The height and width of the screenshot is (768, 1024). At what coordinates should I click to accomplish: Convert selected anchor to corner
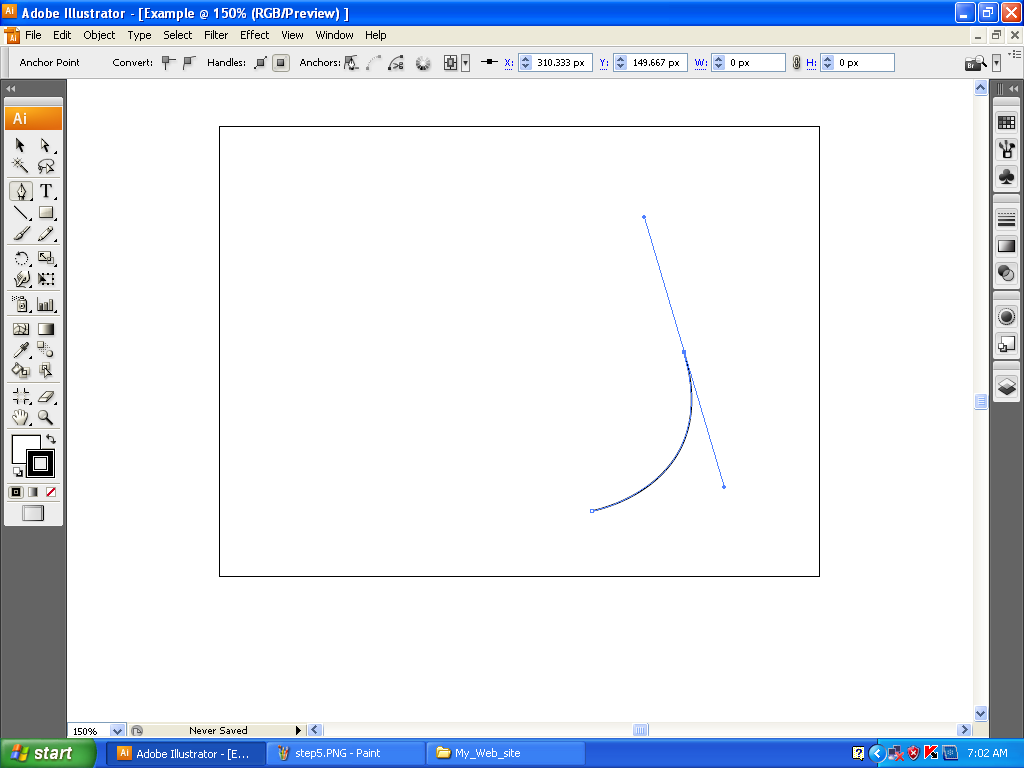pos(168,63)
